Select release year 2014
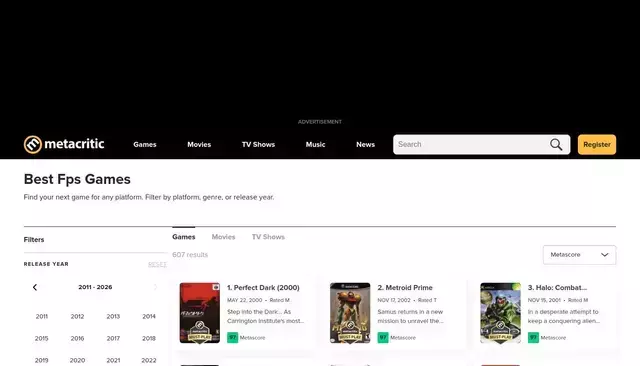The width and height of the screenshot is (640, 366). point(149,316)
